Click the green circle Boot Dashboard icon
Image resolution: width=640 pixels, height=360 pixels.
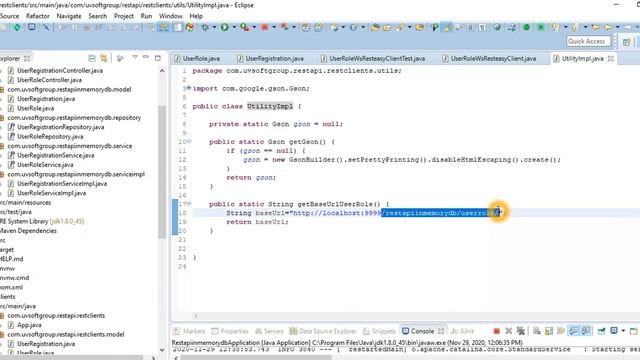(x=527, y=27)
